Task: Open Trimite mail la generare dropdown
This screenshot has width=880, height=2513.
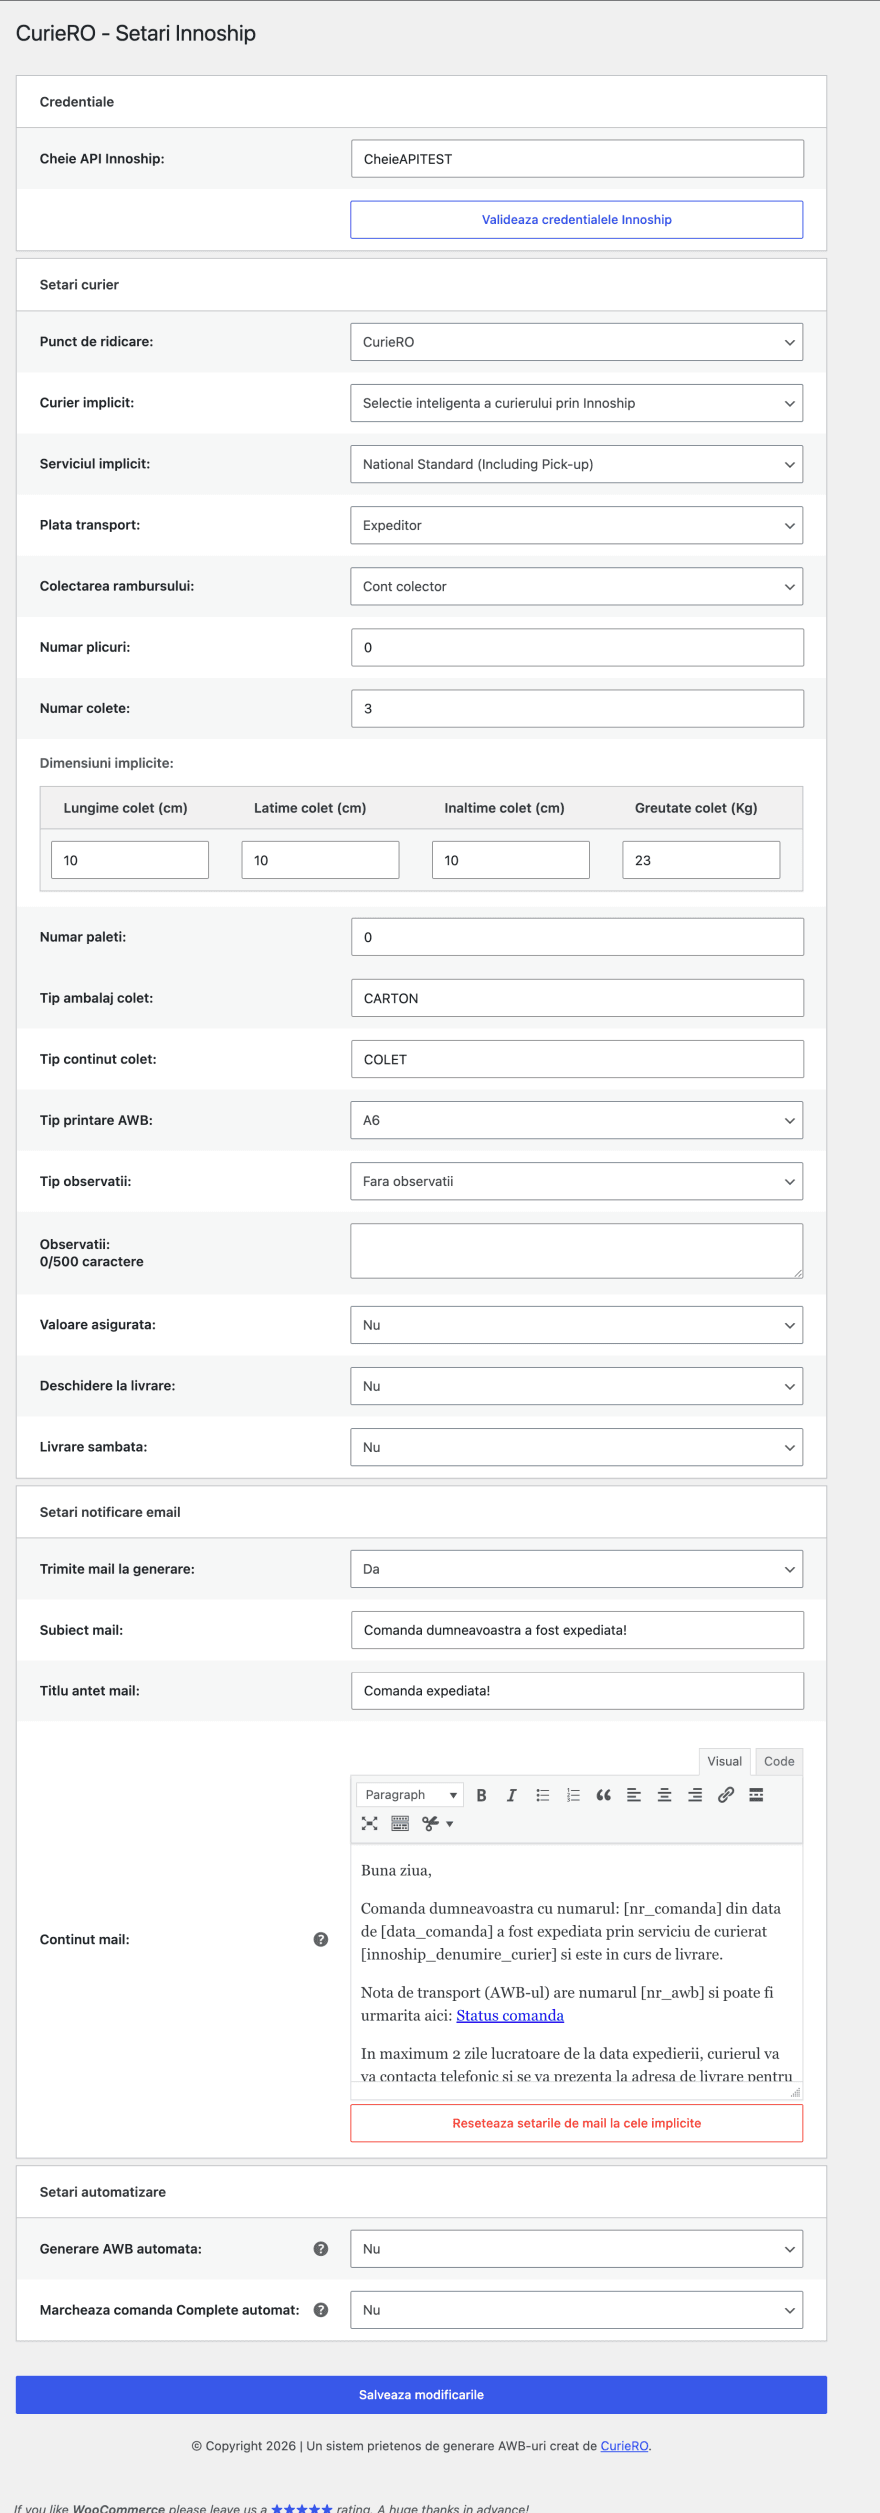Action: [576, 1569]
